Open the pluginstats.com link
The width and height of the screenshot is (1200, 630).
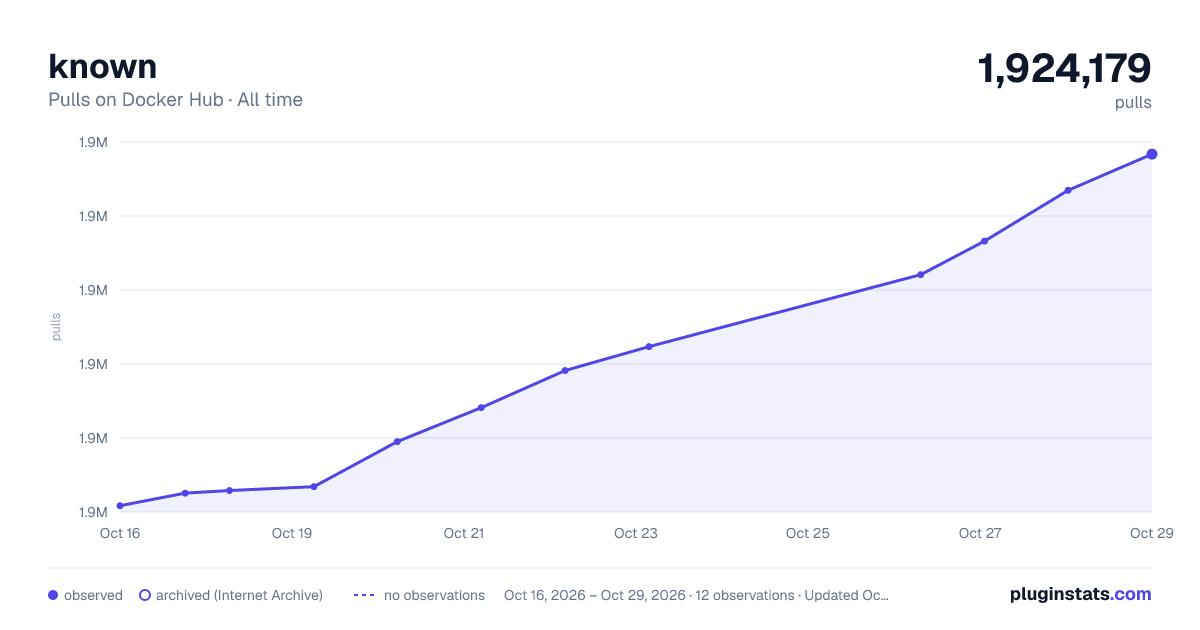click(x=1080, y=594)
